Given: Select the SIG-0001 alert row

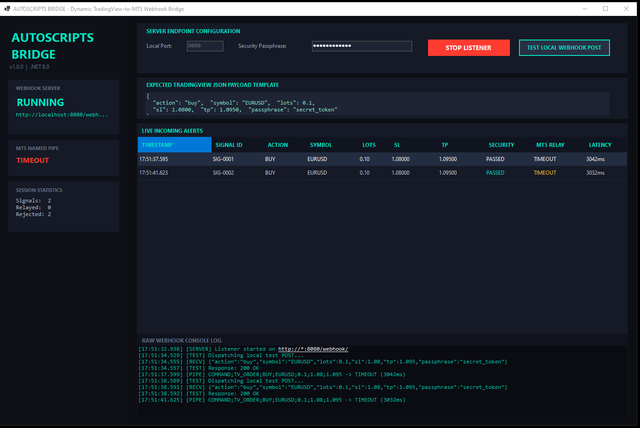Looking at the screenshot, I should pyautogui.click(x=382, y=159).
